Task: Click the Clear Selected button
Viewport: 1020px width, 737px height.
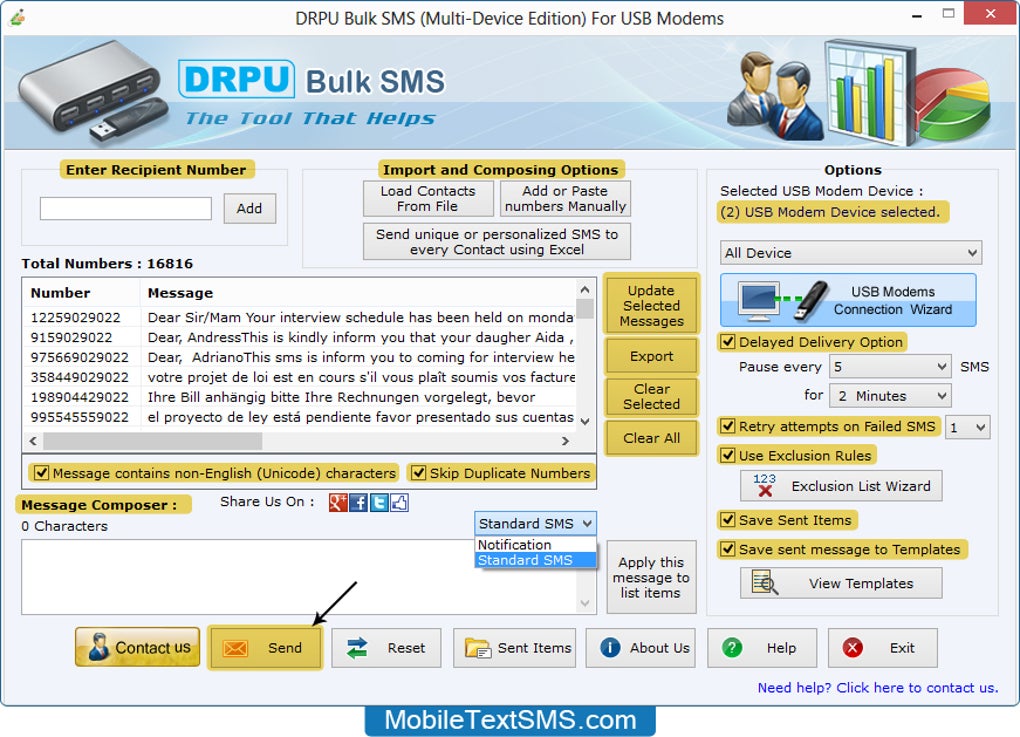Action: (x=651, y=396)
